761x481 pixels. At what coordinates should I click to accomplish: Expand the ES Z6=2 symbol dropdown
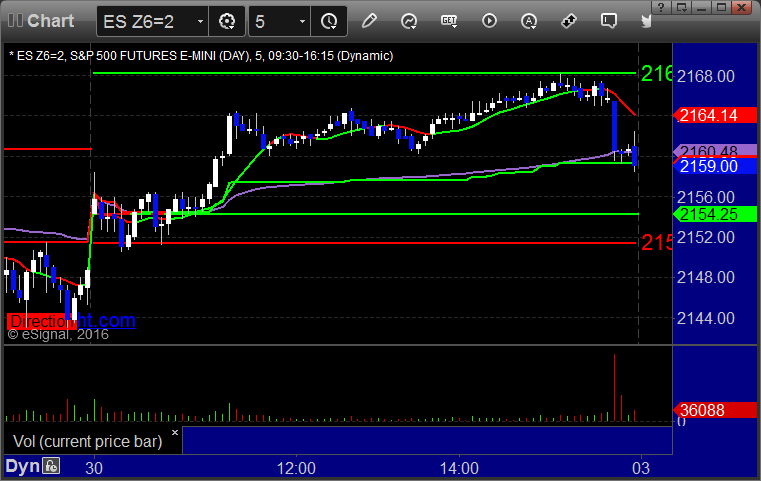(x=200, y=21)
